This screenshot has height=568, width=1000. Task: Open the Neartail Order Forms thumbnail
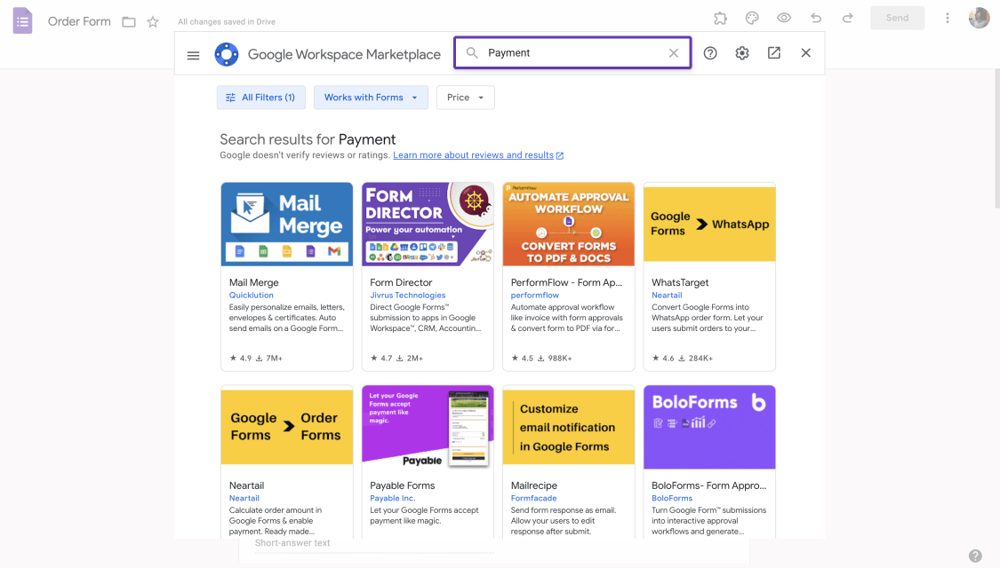(287, 426)
